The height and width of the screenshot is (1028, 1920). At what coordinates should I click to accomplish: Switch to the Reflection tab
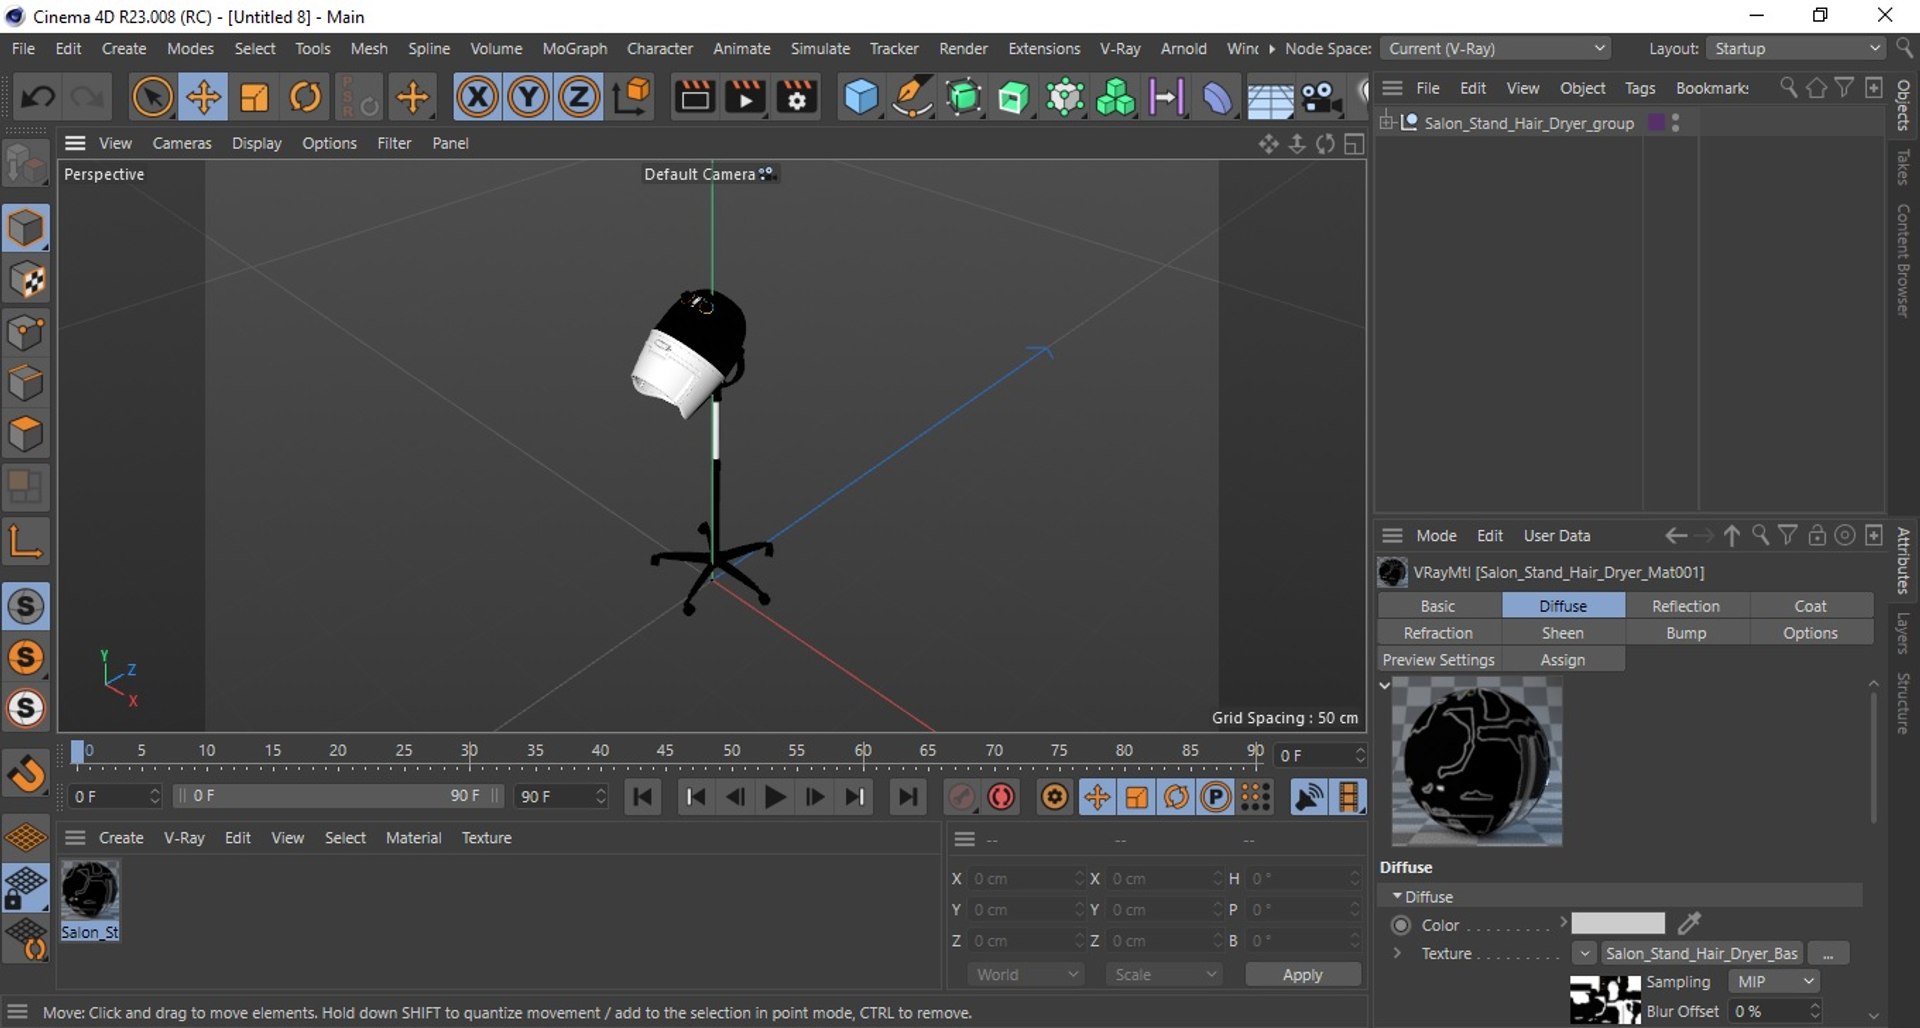click(x=1686, y=606)
